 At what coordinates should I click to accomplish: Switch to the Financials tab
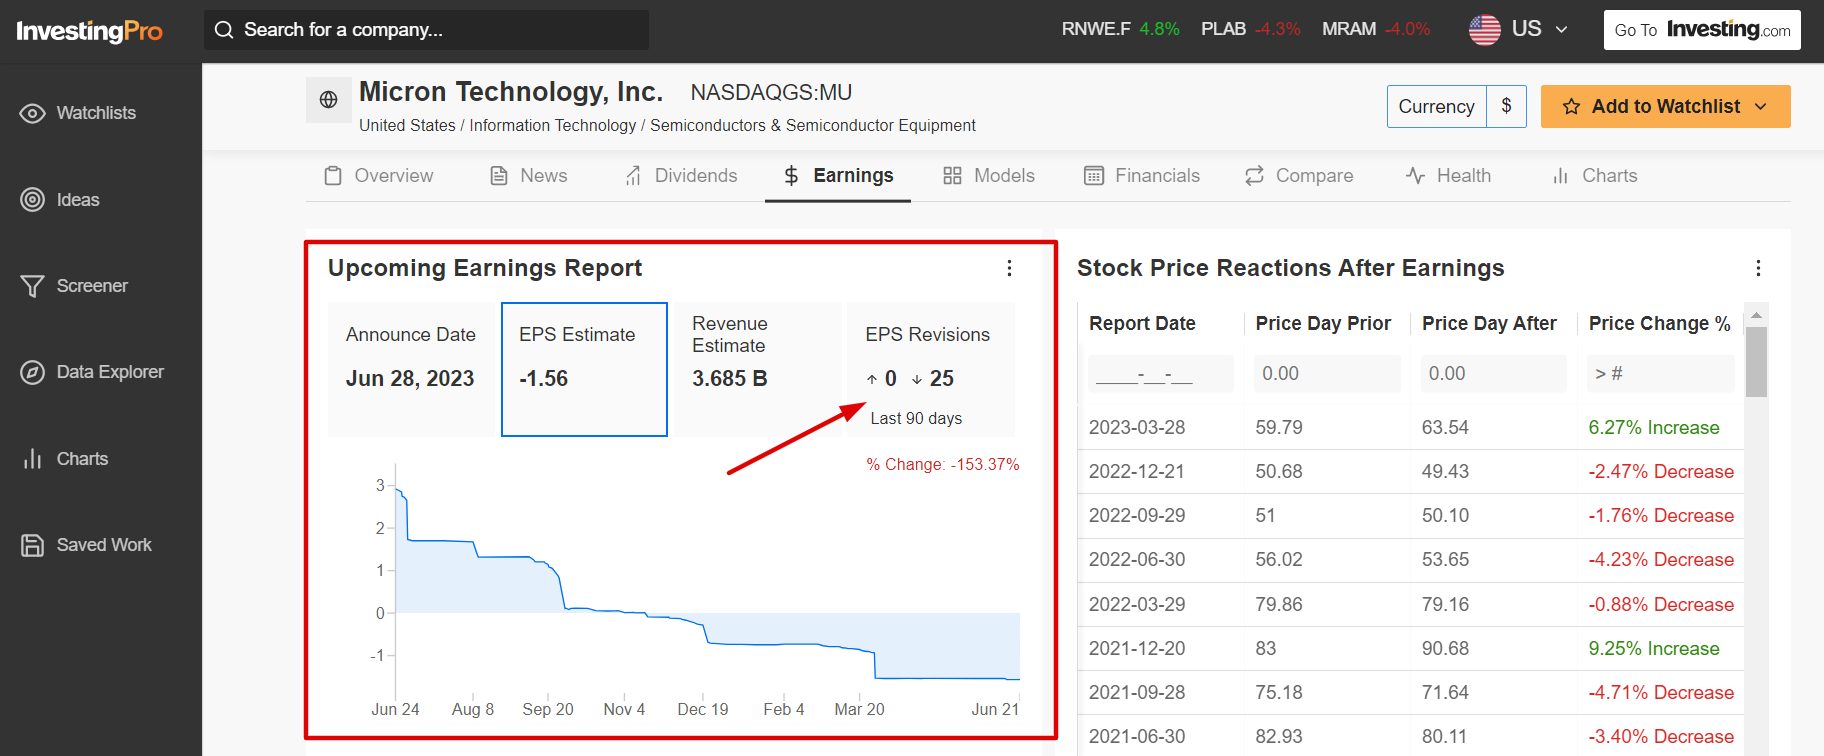[x=1142, y=176]
